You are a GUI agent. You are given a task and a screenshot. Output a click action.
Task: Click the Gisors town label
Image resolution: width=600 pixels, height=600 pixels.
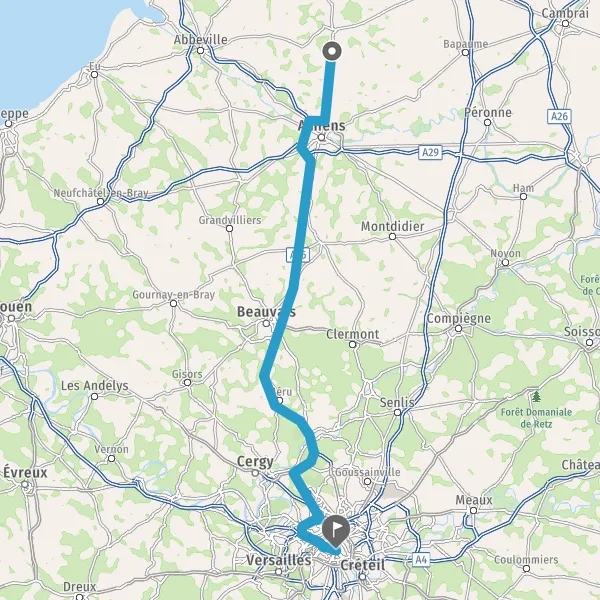point(187,374)
